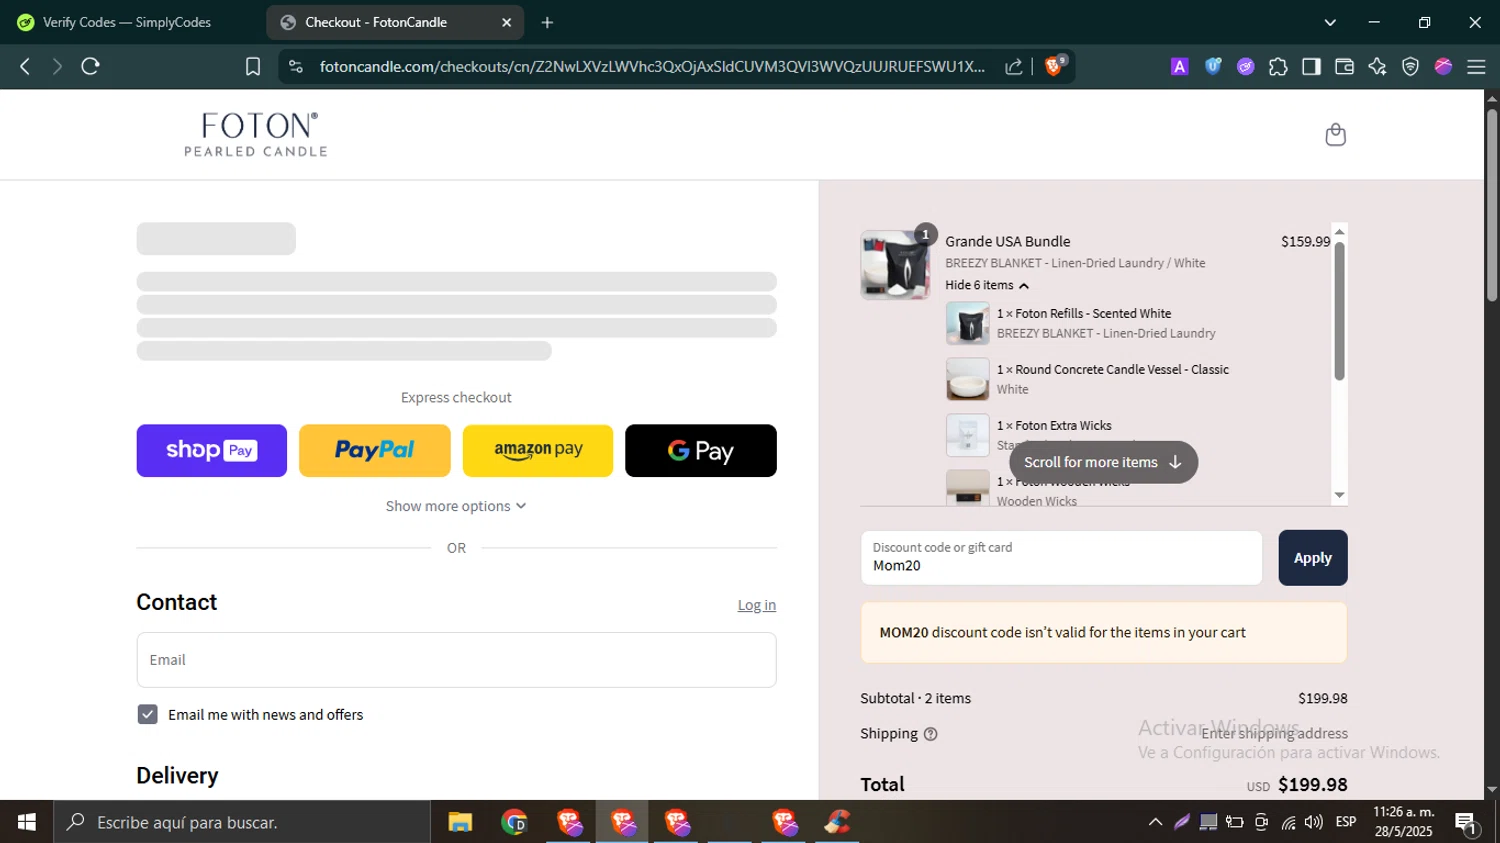Open the purple circular extension icon

click(x=1246, y=66)
